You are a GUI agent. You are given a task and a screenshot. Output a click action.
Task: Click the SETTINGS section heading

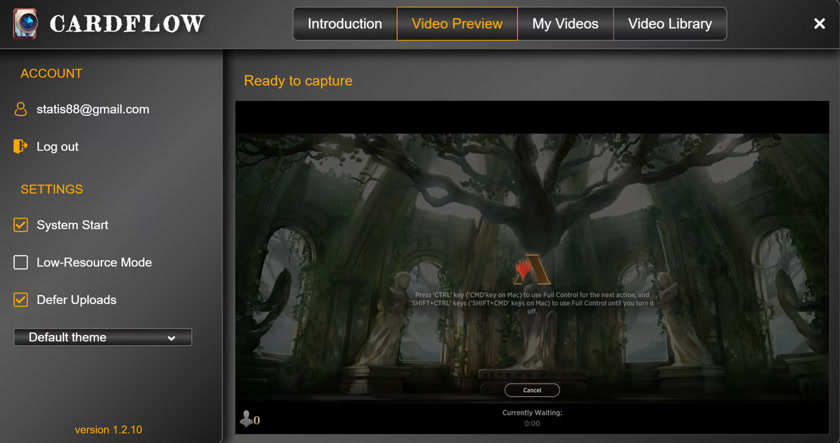(x=52, y=189)
